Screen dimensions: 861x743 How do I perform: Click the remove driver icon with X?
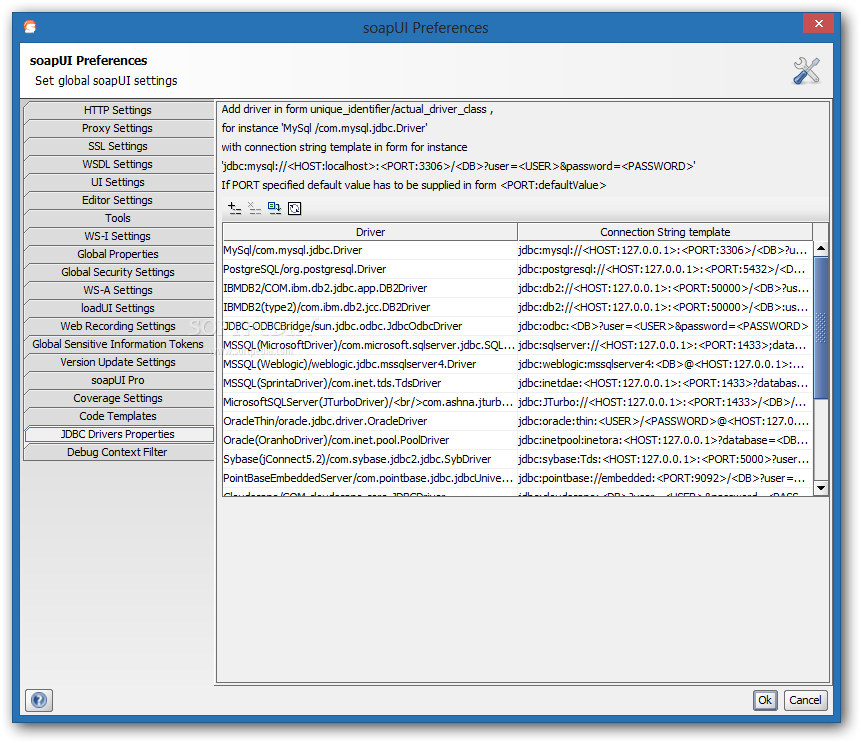coord(254,208)
